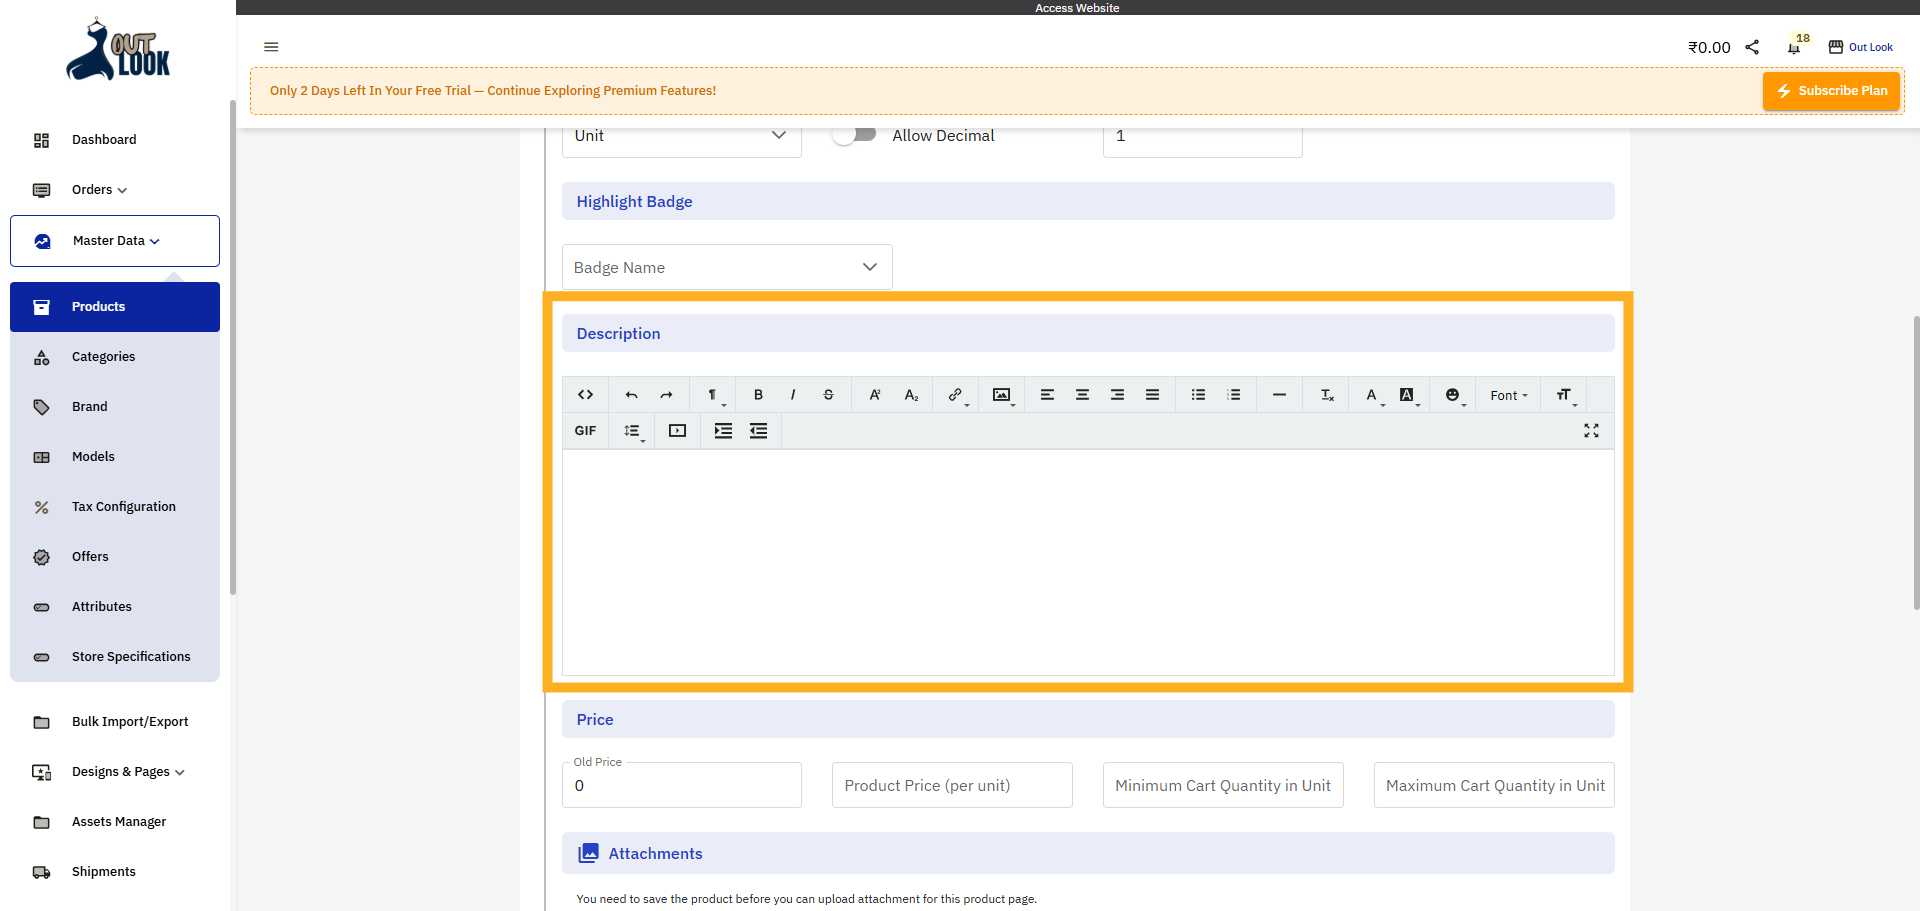Click the Subscribe Plan button
1920x911 pixels.
tap(1831, 91)
